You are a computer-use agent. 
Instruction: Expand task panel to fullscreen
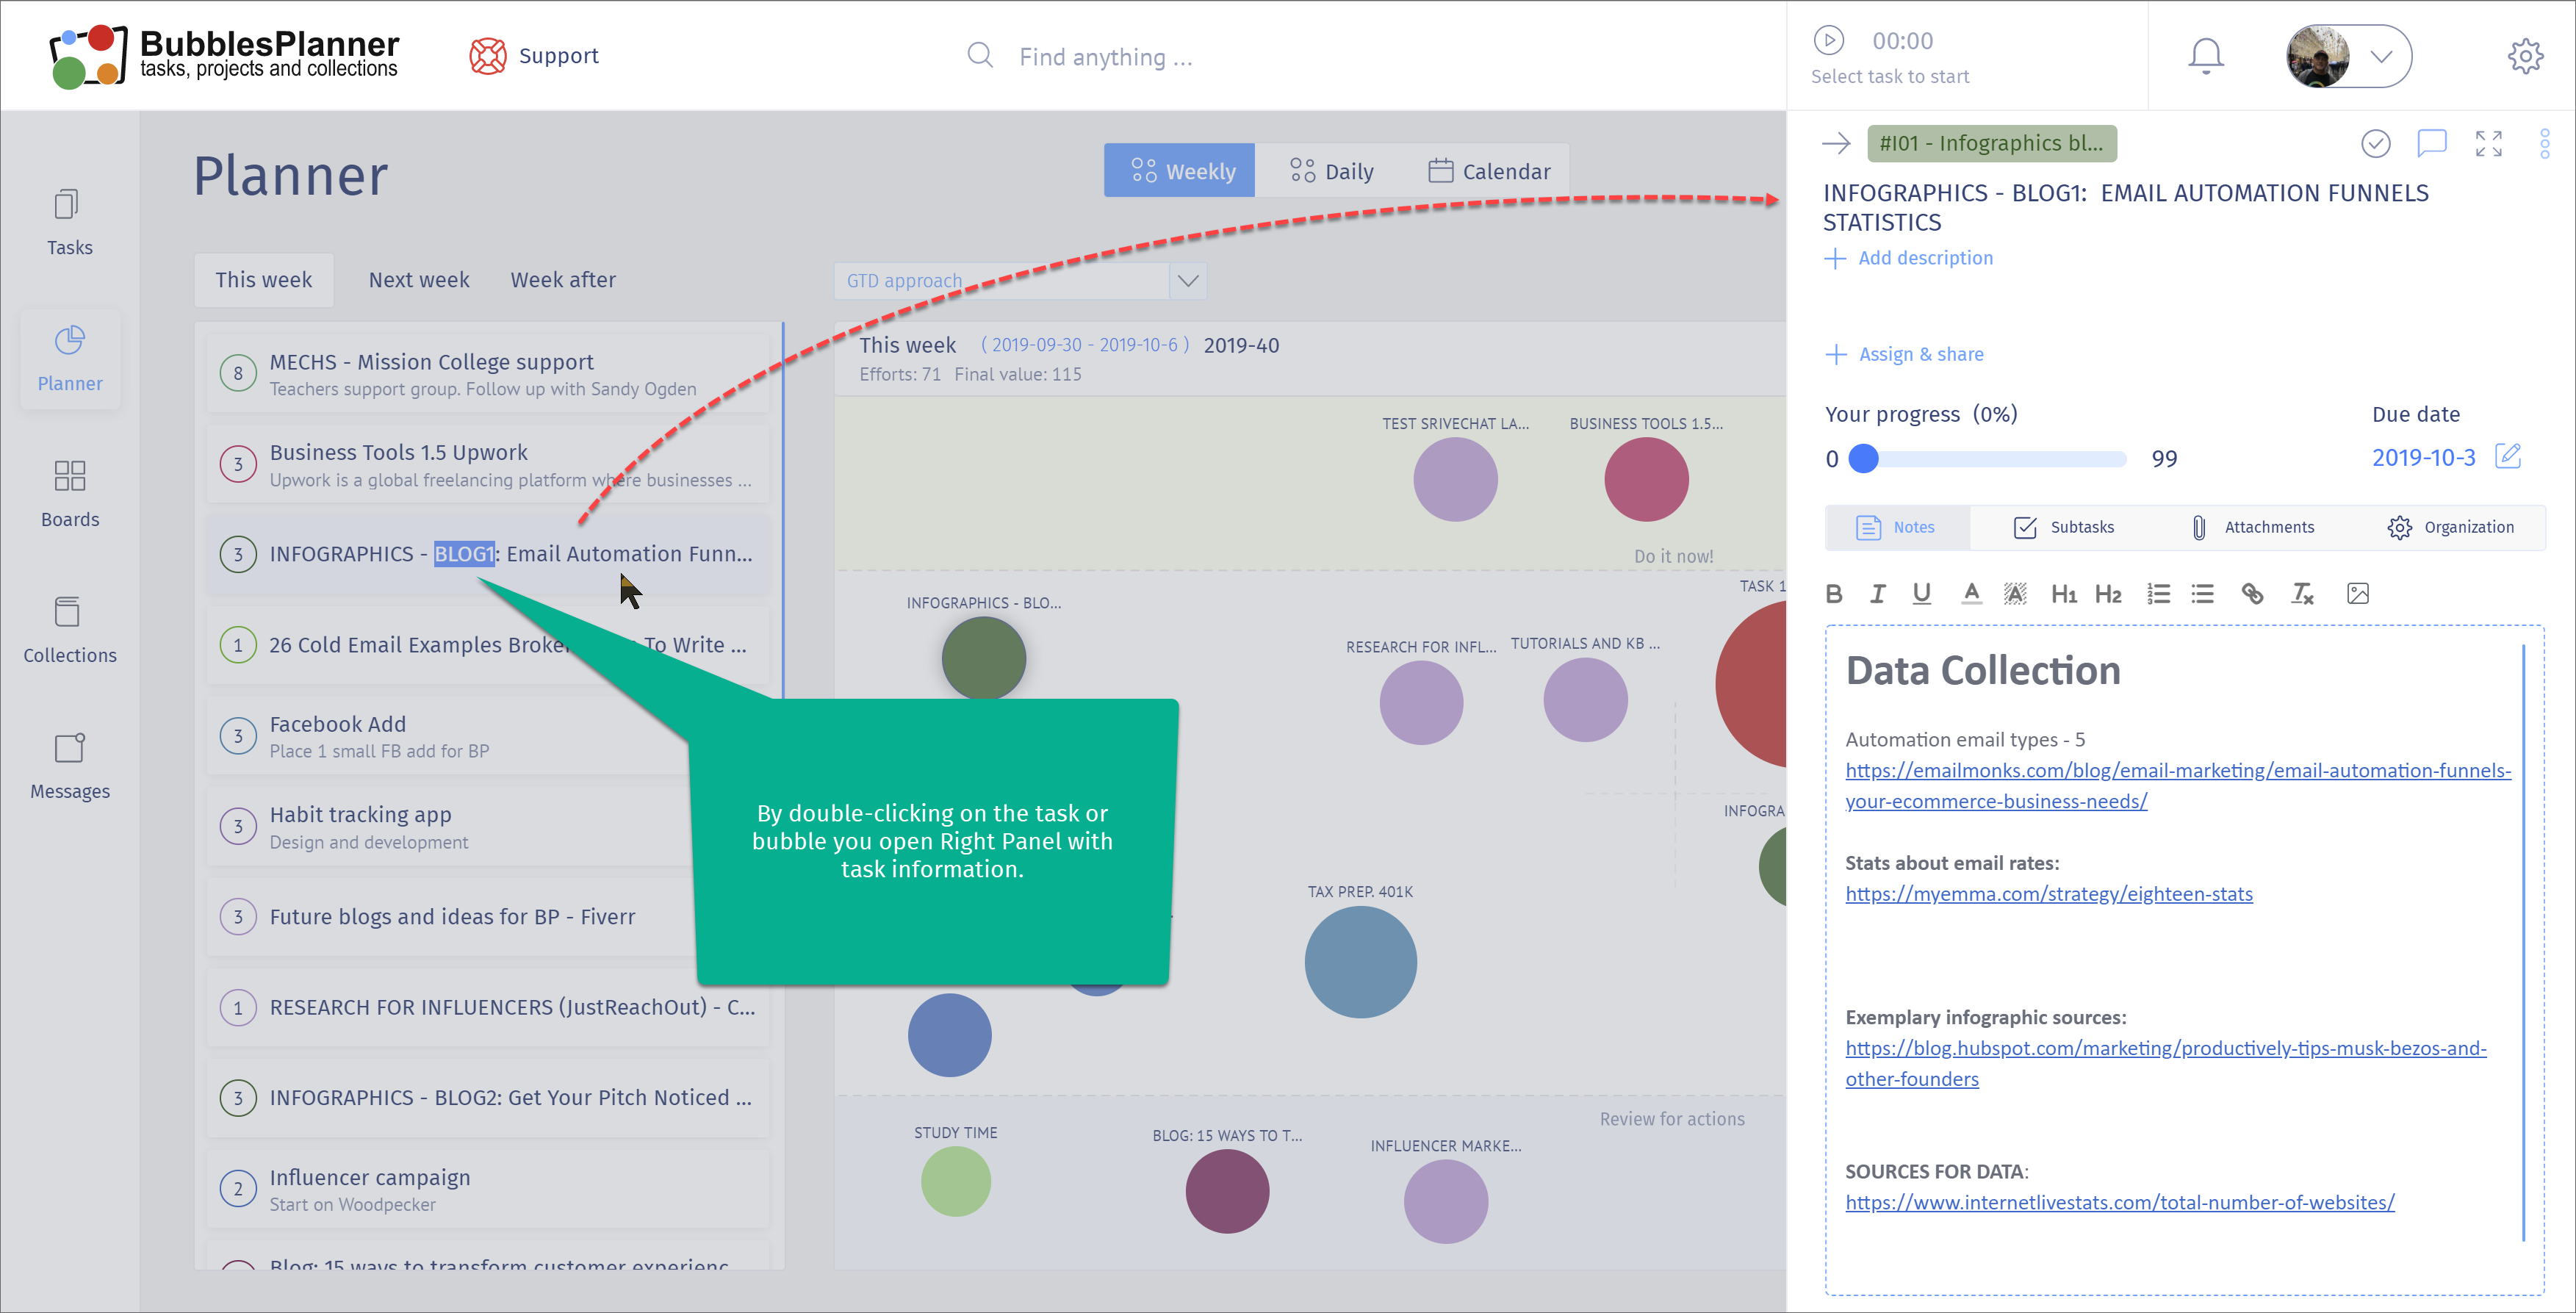tap(2488, 143)
